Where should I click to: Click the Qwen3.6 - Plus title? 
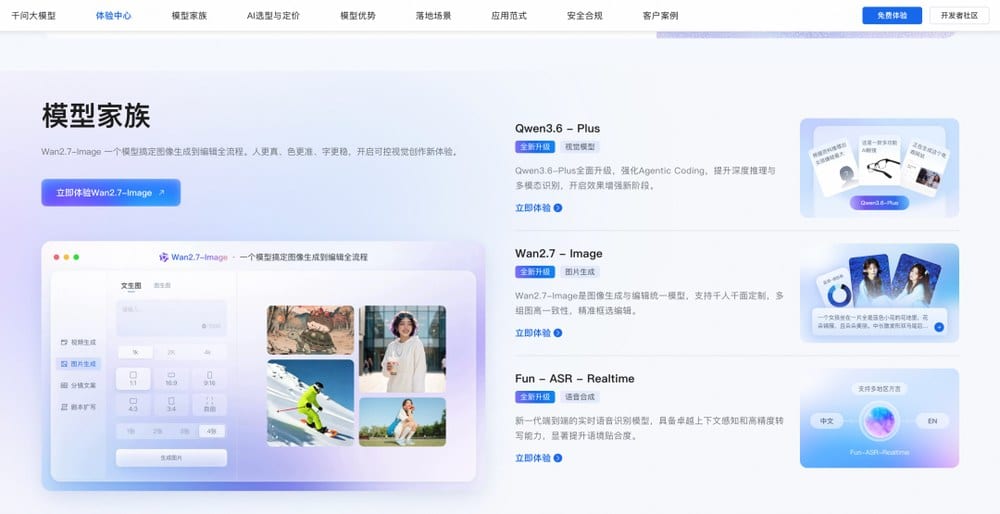coord(557,128)
